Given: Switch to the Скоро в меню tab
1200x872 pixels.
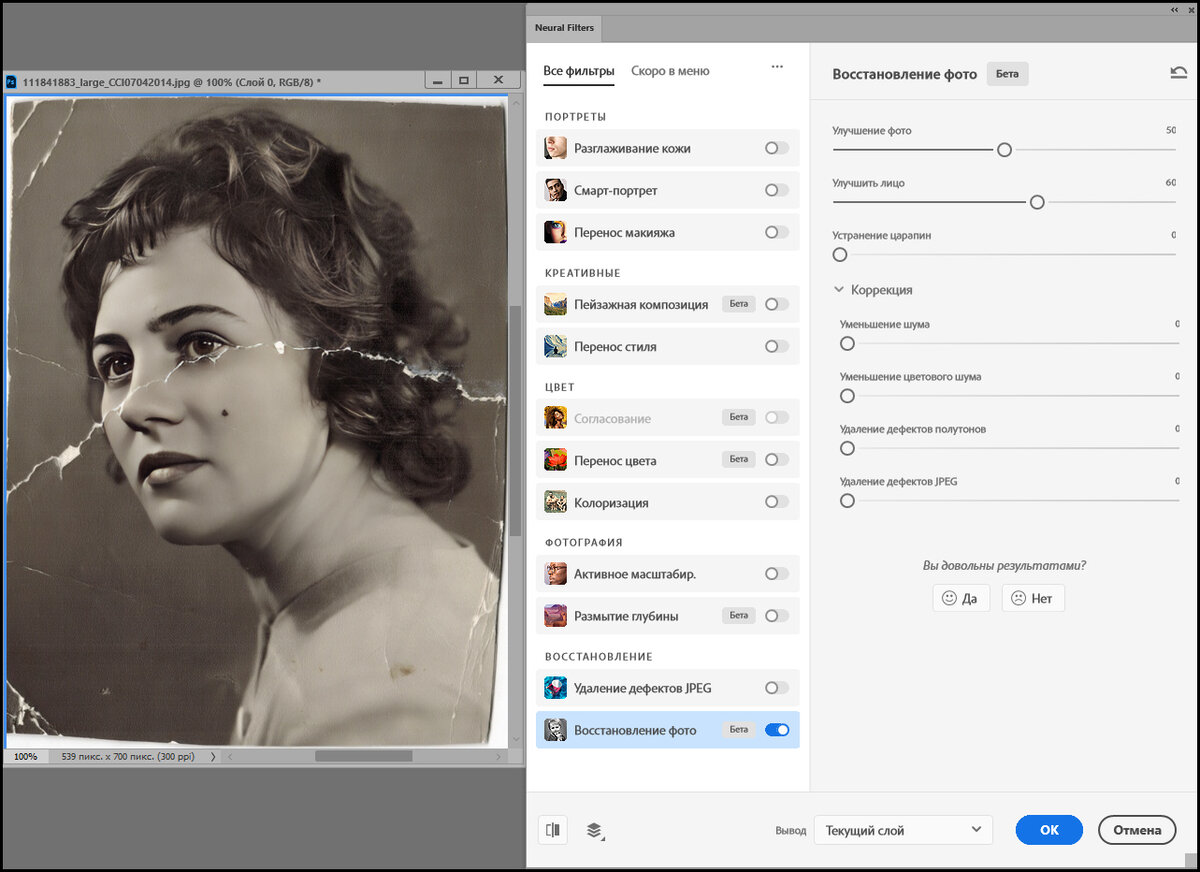Looking at the screenshot, I should (670, 71).
